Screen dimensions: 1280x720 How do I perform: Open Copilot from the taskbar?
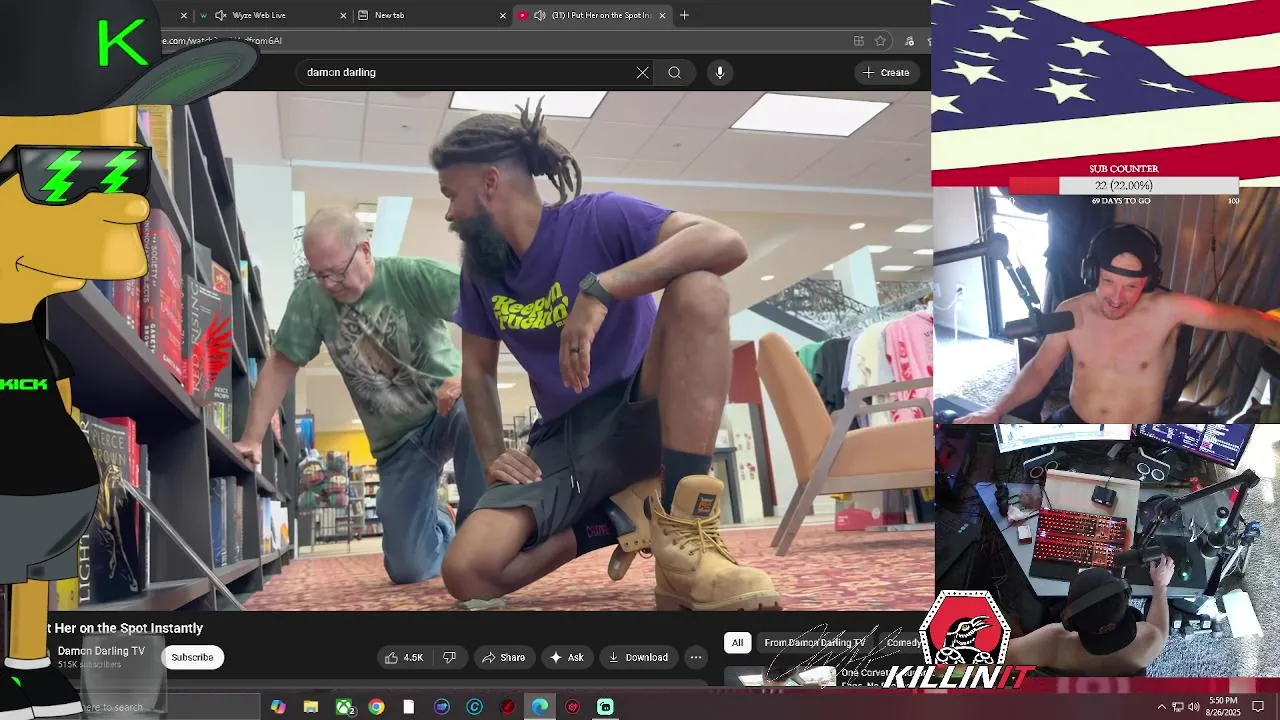[278, 707]
